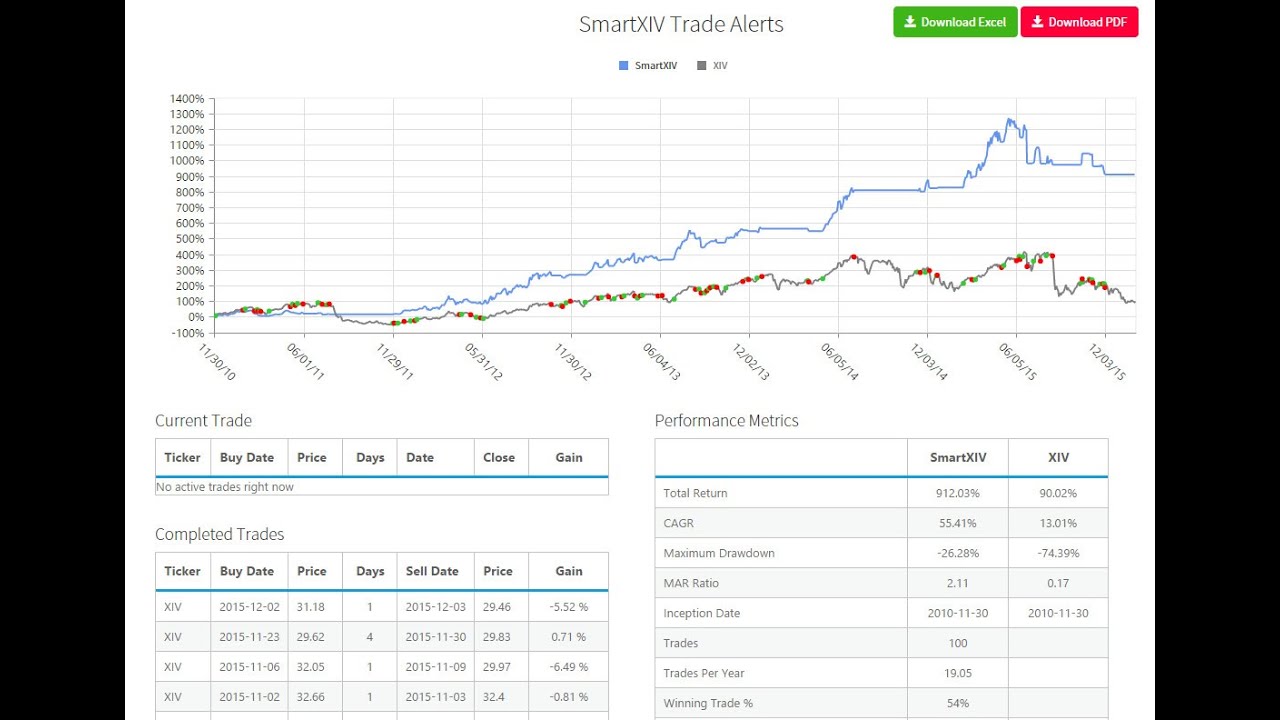This screenshot has width=1280, height=720.
Task: Click the Gain header in Completed Trades
Action: click(569, 572)
